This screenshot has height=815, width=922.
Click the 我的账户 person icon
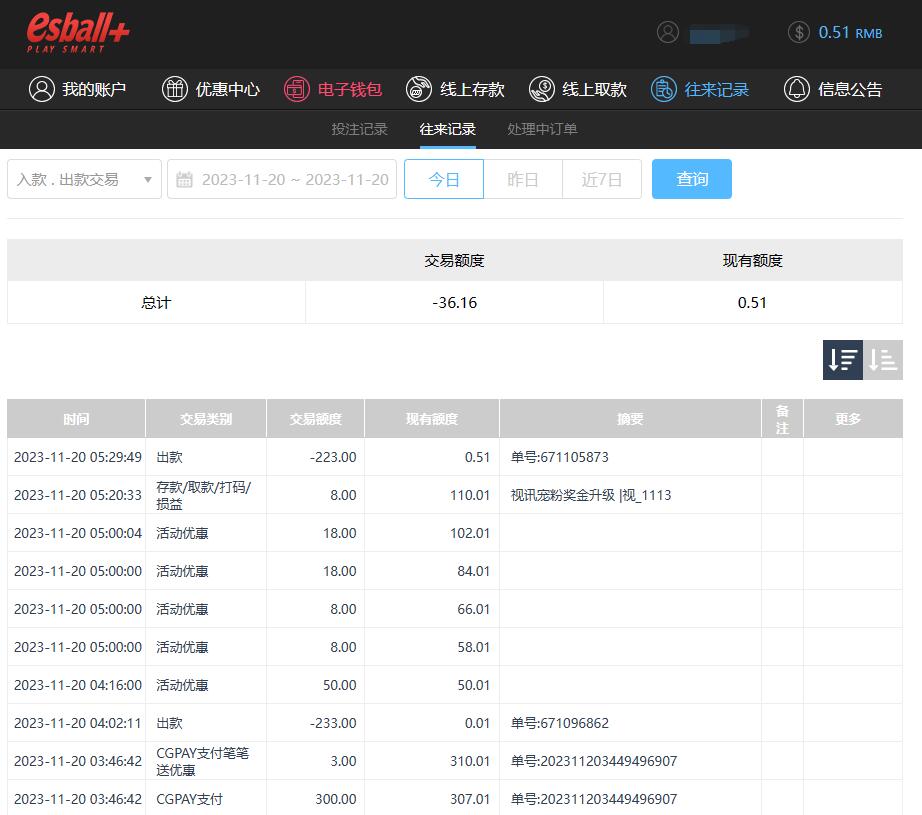[41, 89]
